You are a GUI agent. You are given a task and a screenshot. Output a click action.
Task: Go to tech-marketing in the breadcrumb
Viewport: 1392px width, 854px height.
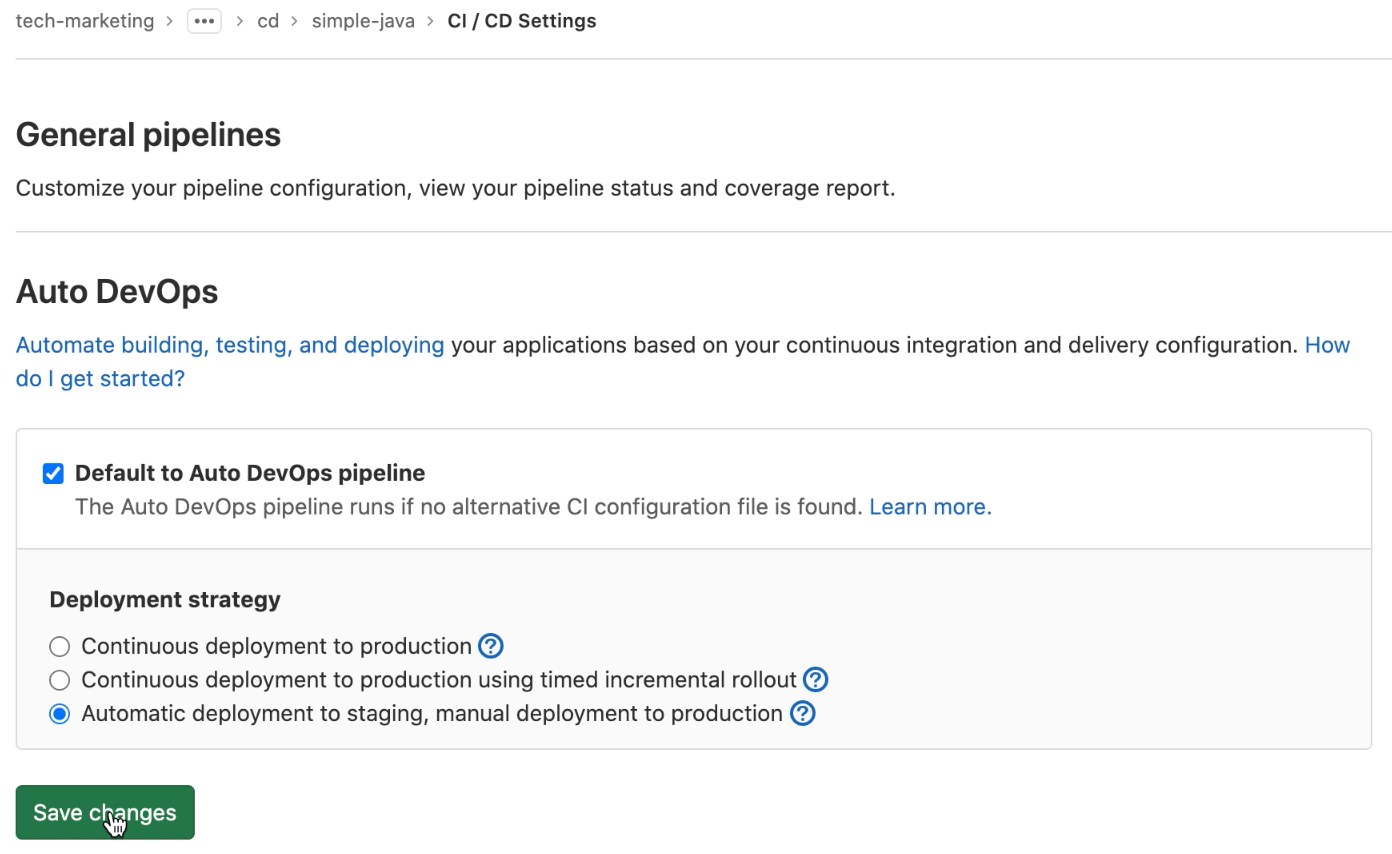click(85, 21)
